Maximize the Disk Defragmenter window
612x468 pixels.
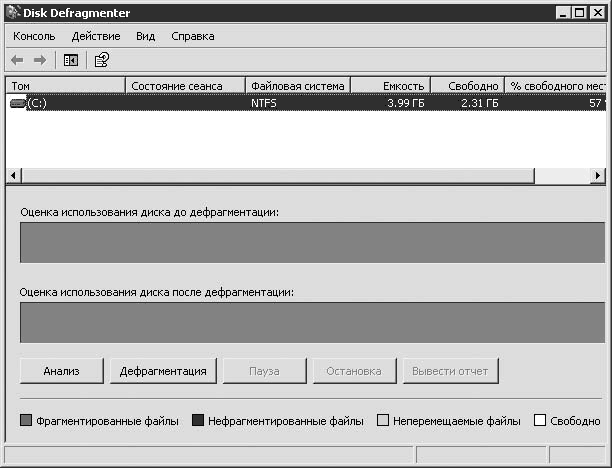pyautogui.click(x=580, y=13)
